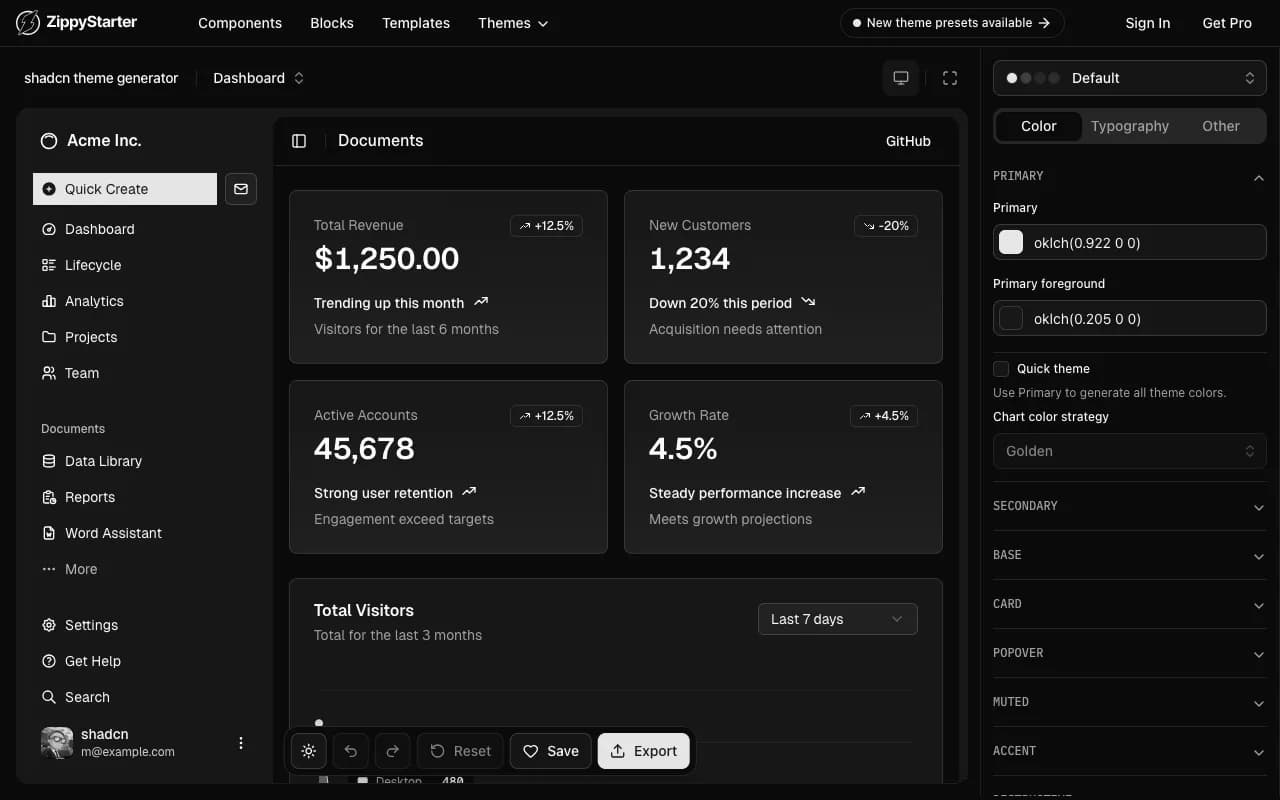Open the Default theme preset selector
The width and height of the screenshot is (1280, 800).
tap(1128, 77)
